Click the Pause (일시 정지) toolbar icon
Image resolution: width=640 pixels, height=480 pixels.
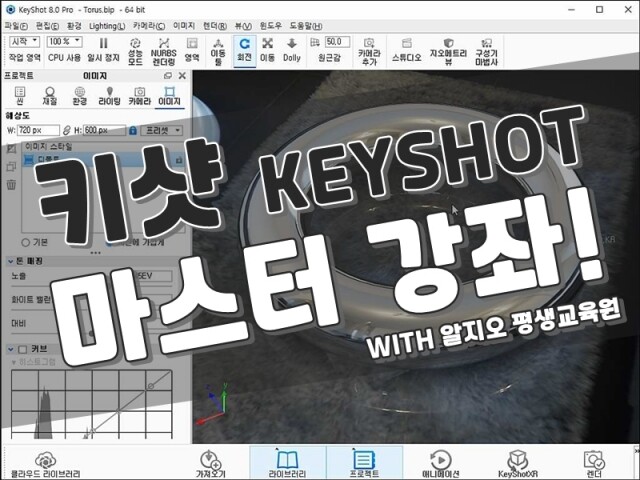[103, 49]
